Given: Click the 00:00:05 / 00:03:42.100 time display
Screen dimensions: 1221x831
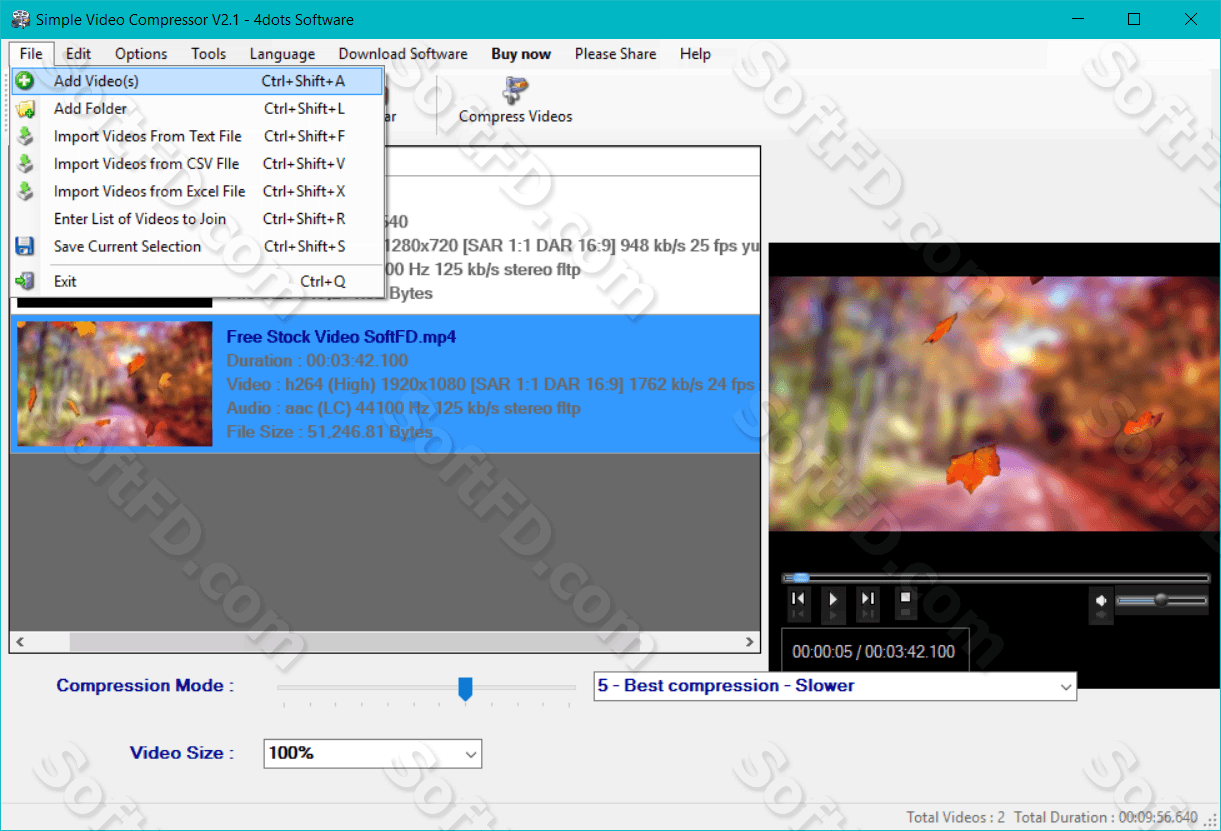Looking at the screenshot, I should click(x=874, y=651).
